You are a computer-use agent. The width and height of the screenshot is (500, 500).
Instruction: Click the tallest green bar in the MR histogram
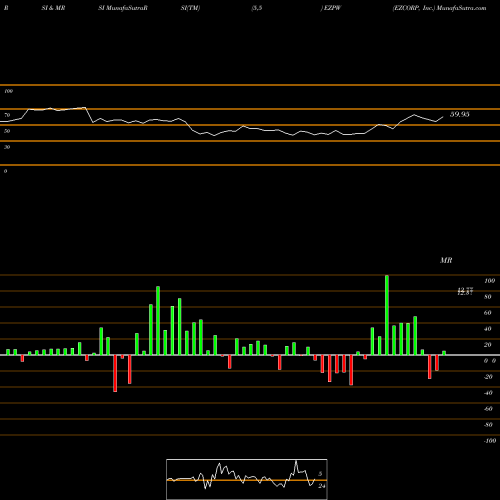pos(387,315)
